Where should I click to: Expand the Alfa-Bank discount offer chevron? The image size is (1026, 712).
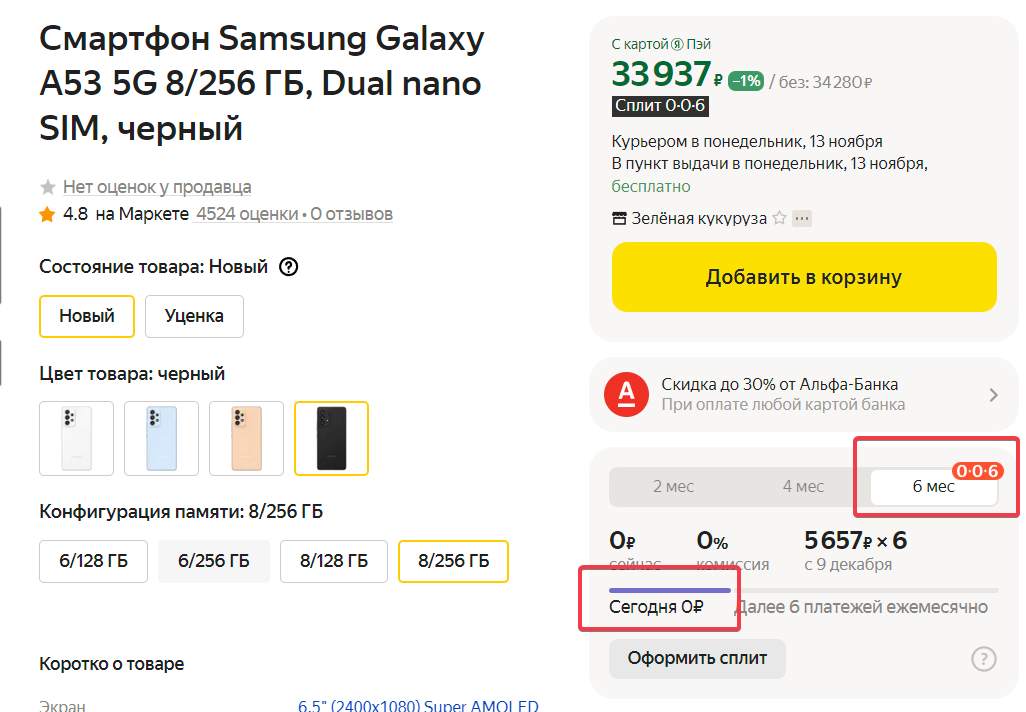tap(993, 395)
